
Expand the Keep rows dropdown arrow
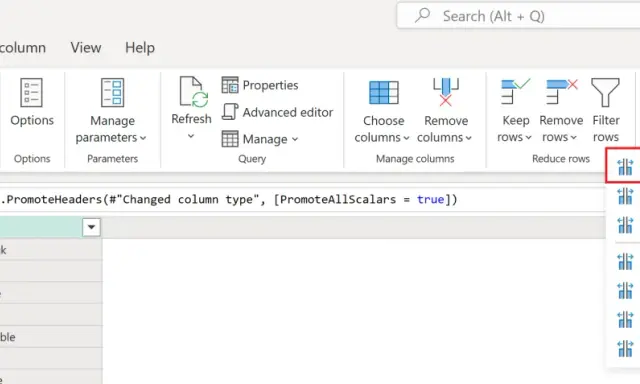pyautogui.click(x=529, y=138)
